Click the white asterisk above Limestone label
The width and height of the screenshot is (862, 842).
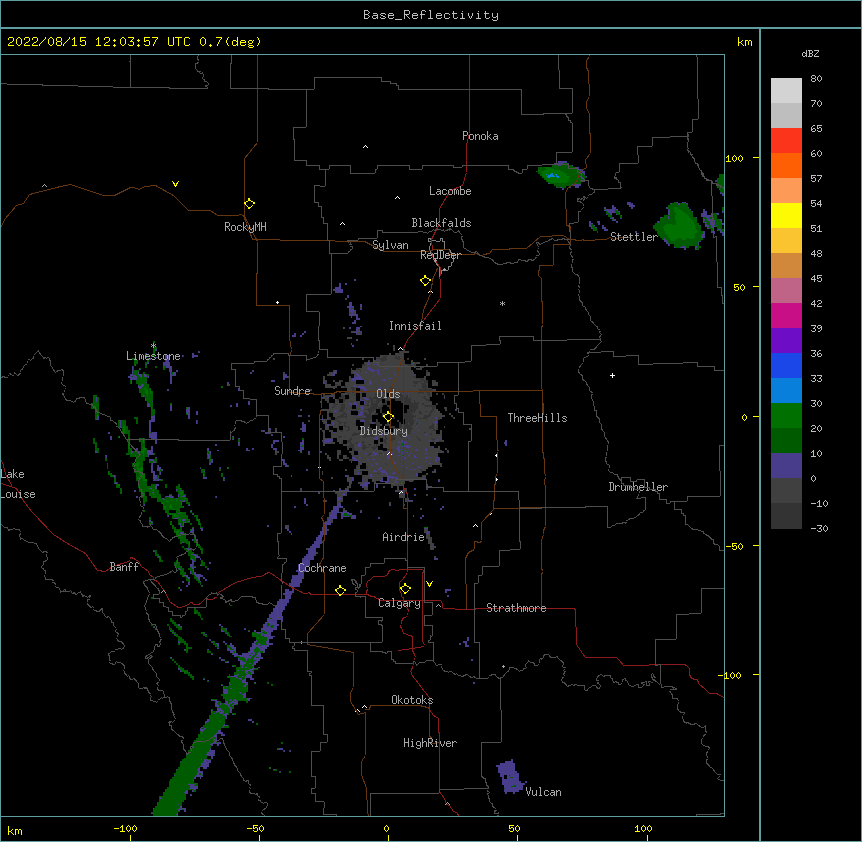point(153,345)
